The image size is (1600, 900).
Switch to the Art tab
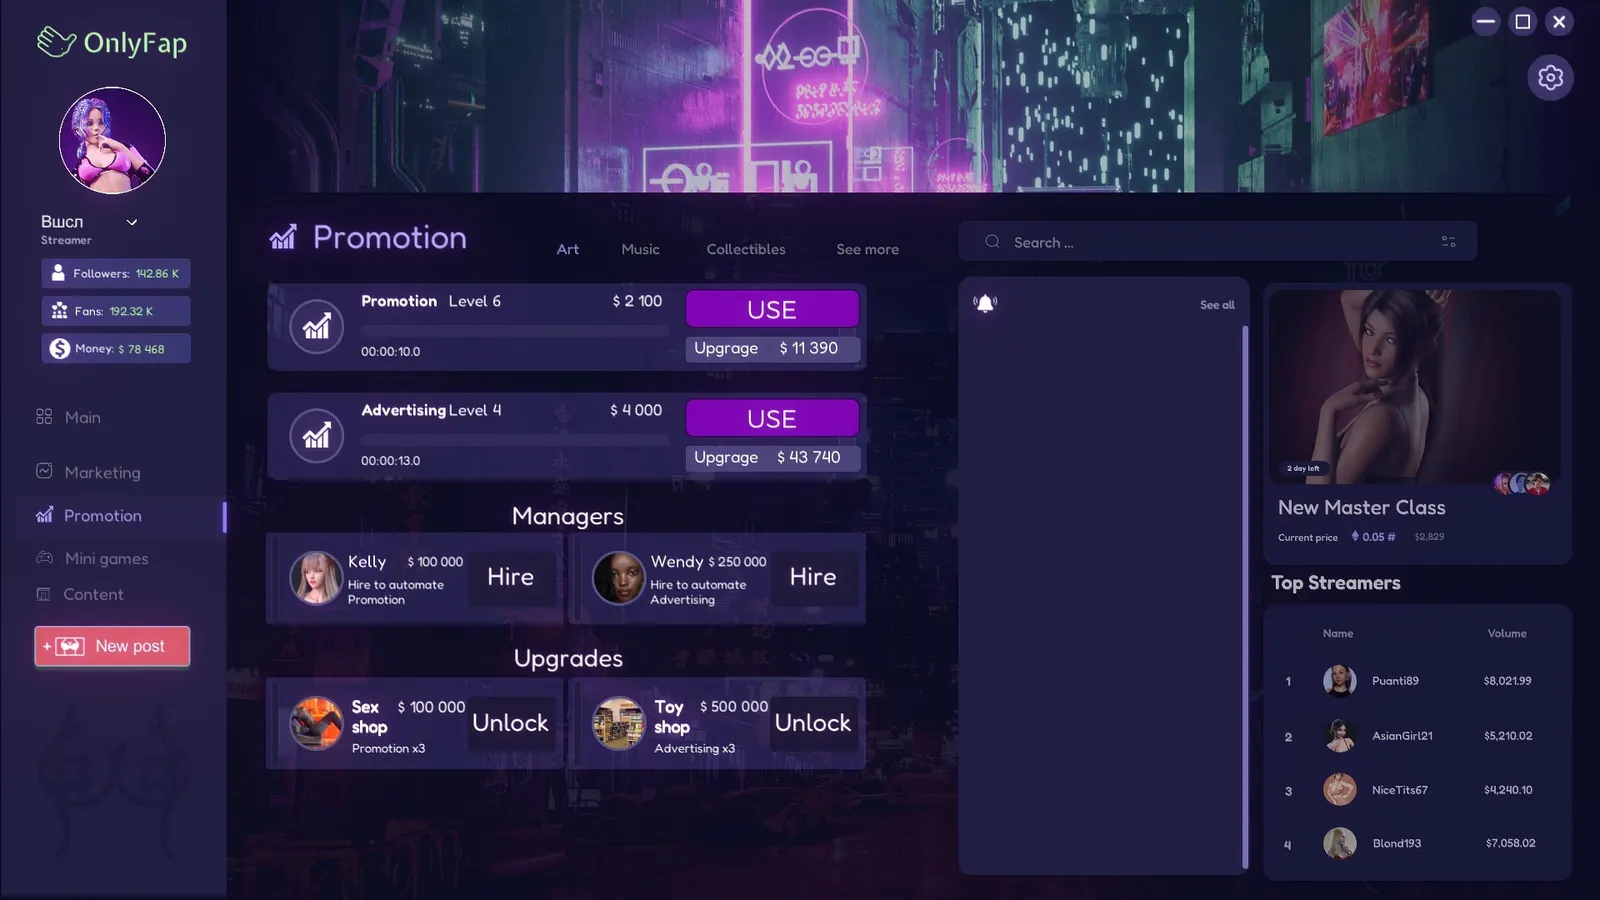(568, 249)
